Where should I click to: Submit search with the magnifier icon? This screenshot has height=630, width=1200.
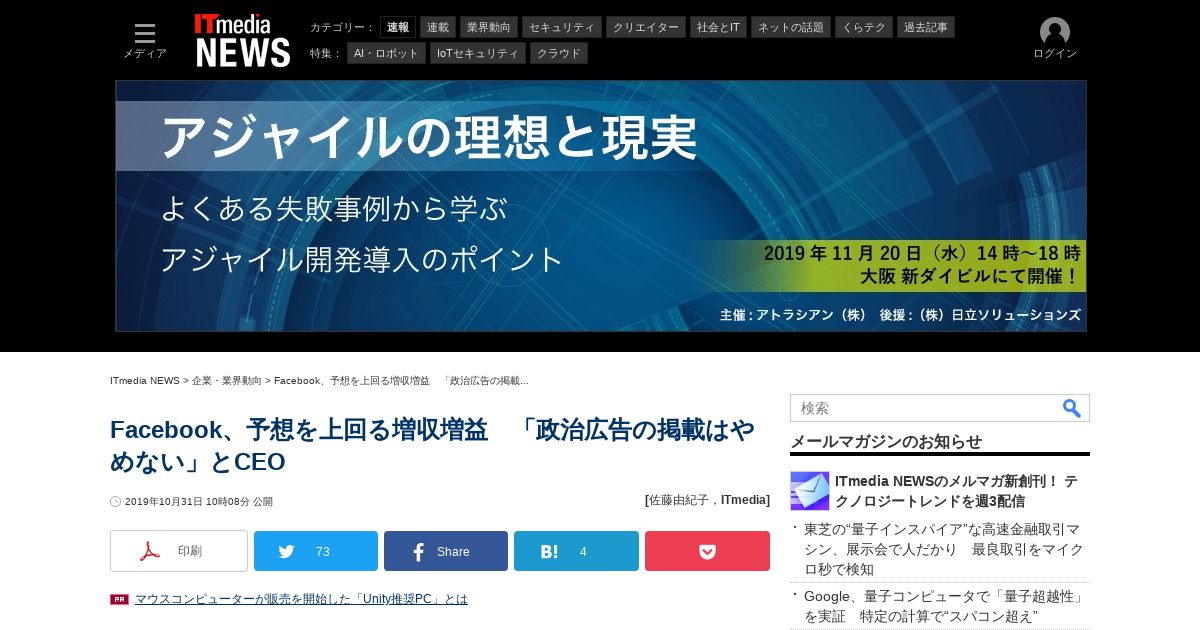coord(1071,408)
